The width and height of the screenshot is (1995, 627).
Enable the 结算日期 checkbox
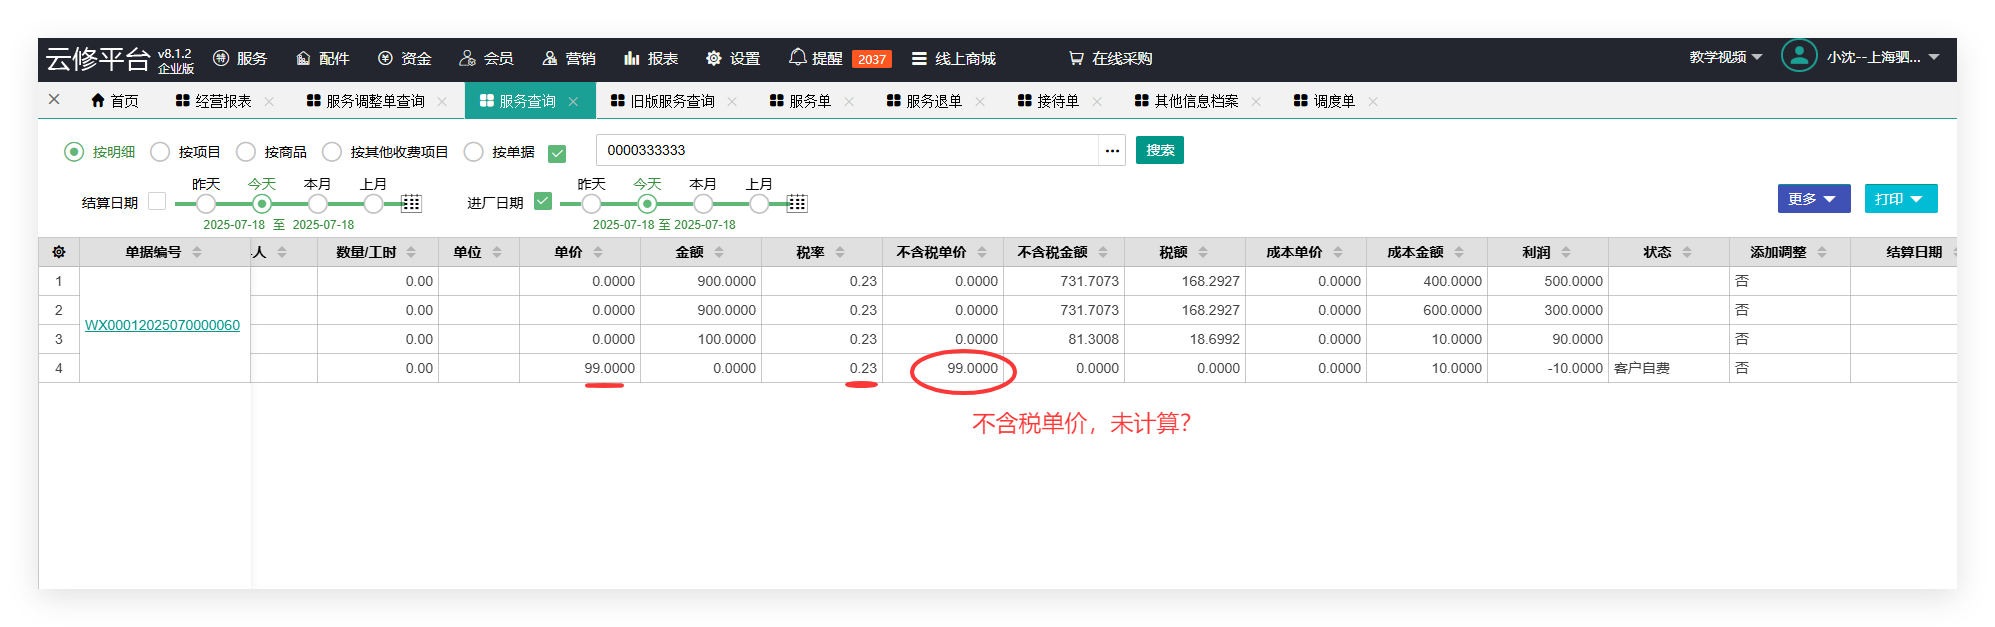[157, 201]
